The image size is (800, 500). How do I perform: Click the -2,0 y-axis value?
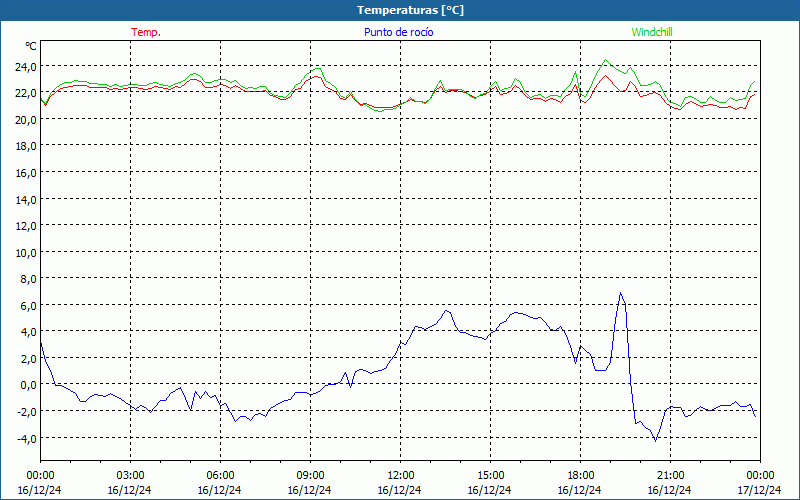tap(27, 412)
